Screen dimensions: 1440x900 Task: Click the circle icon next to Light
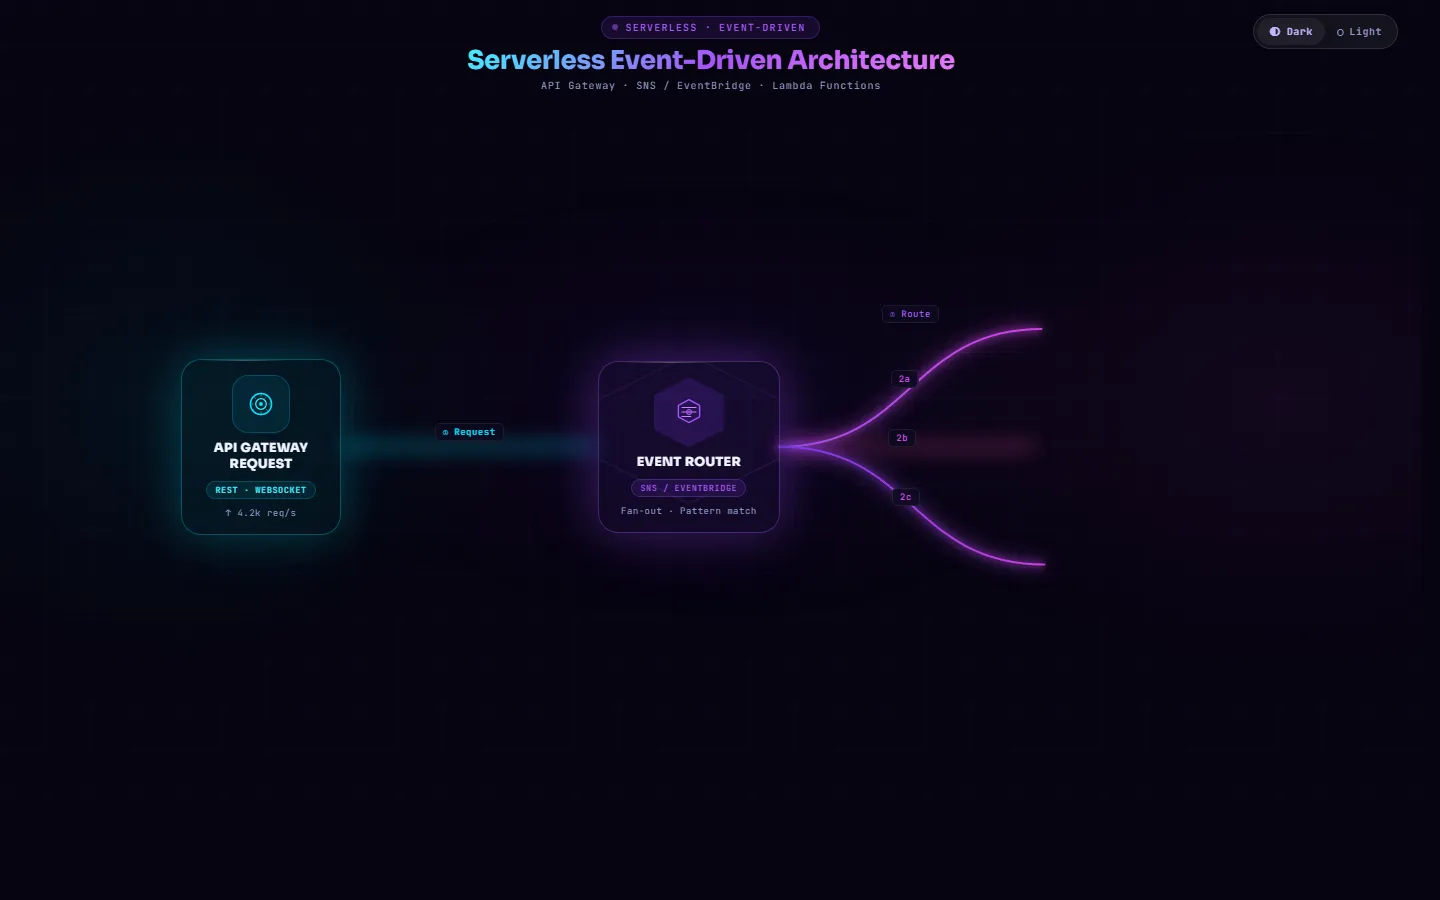1341,31
